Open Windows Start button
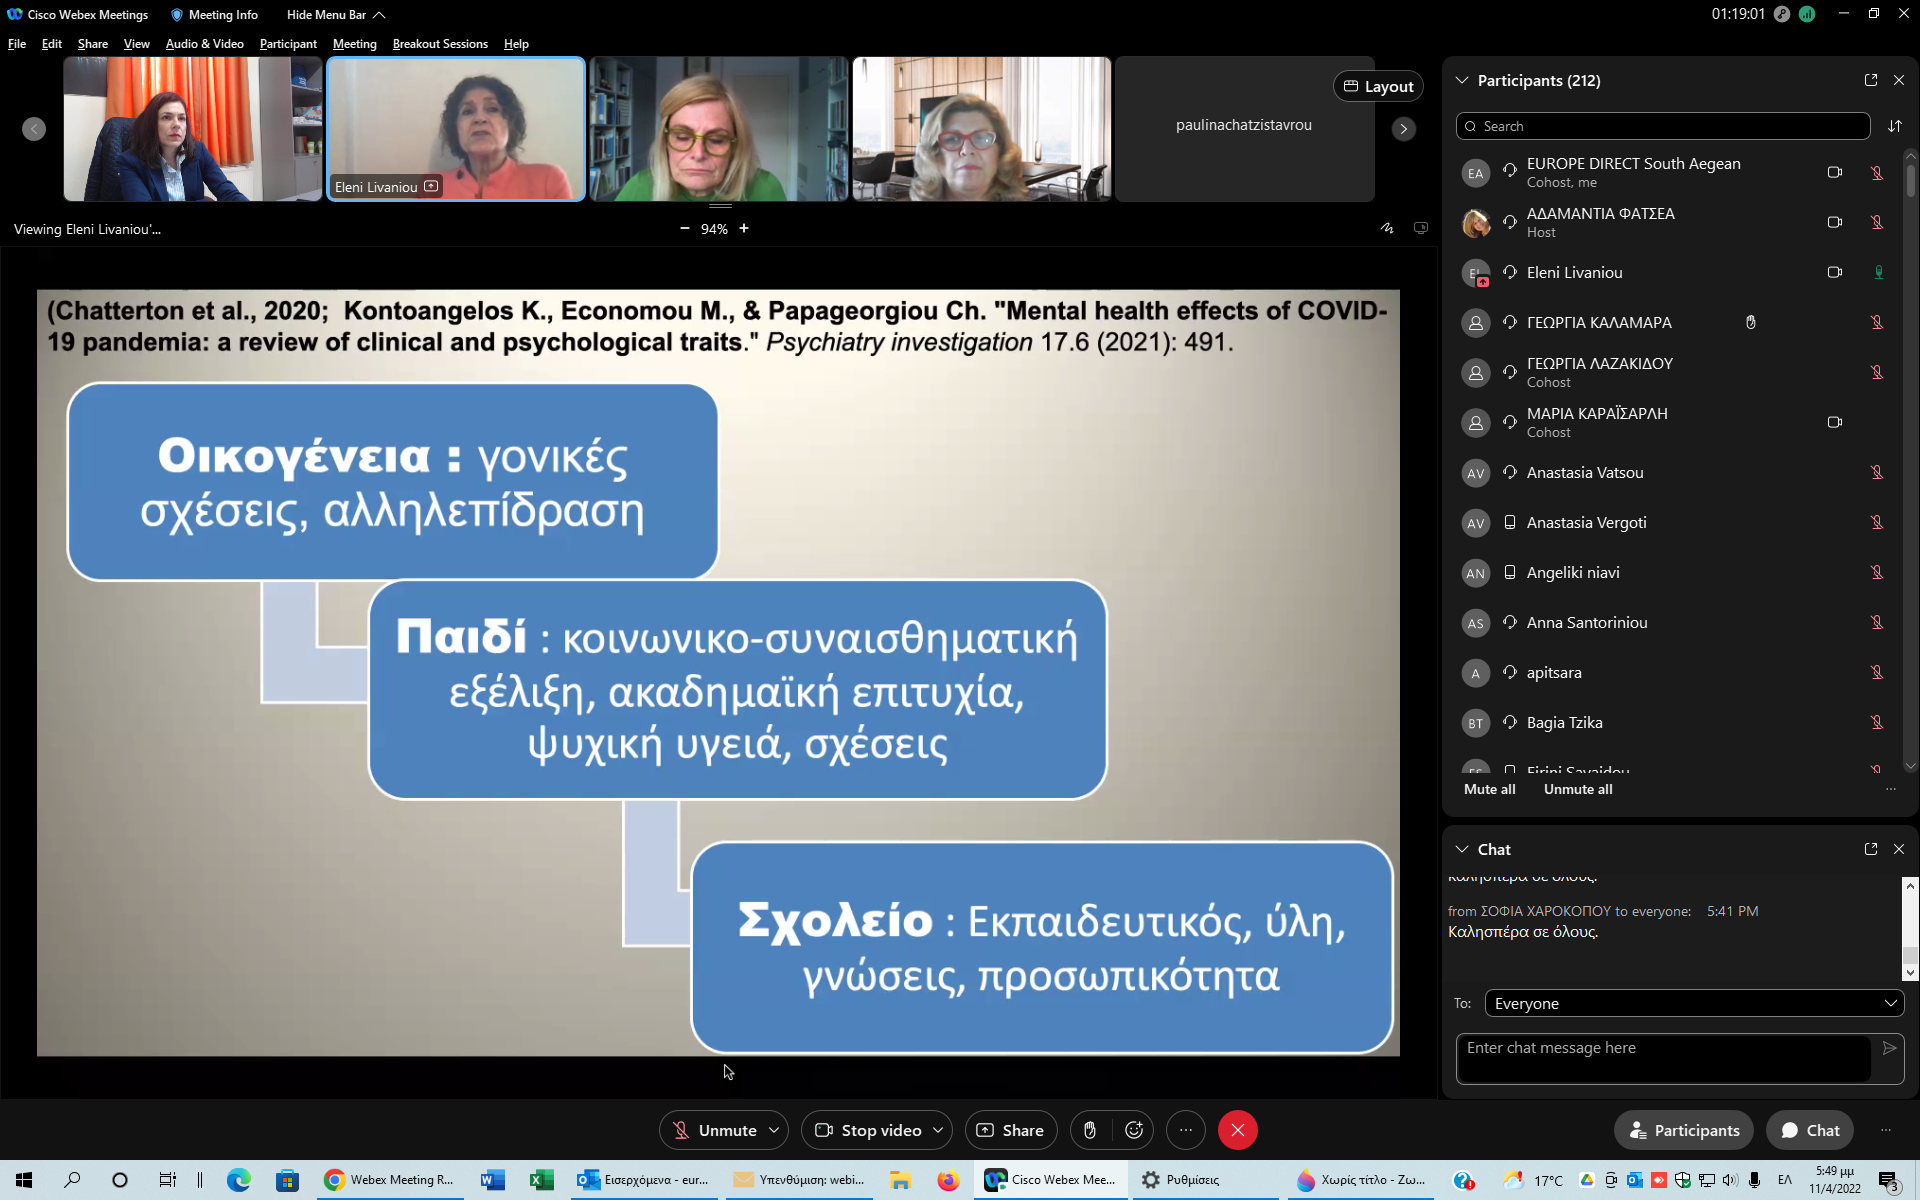 (24, 1180)
